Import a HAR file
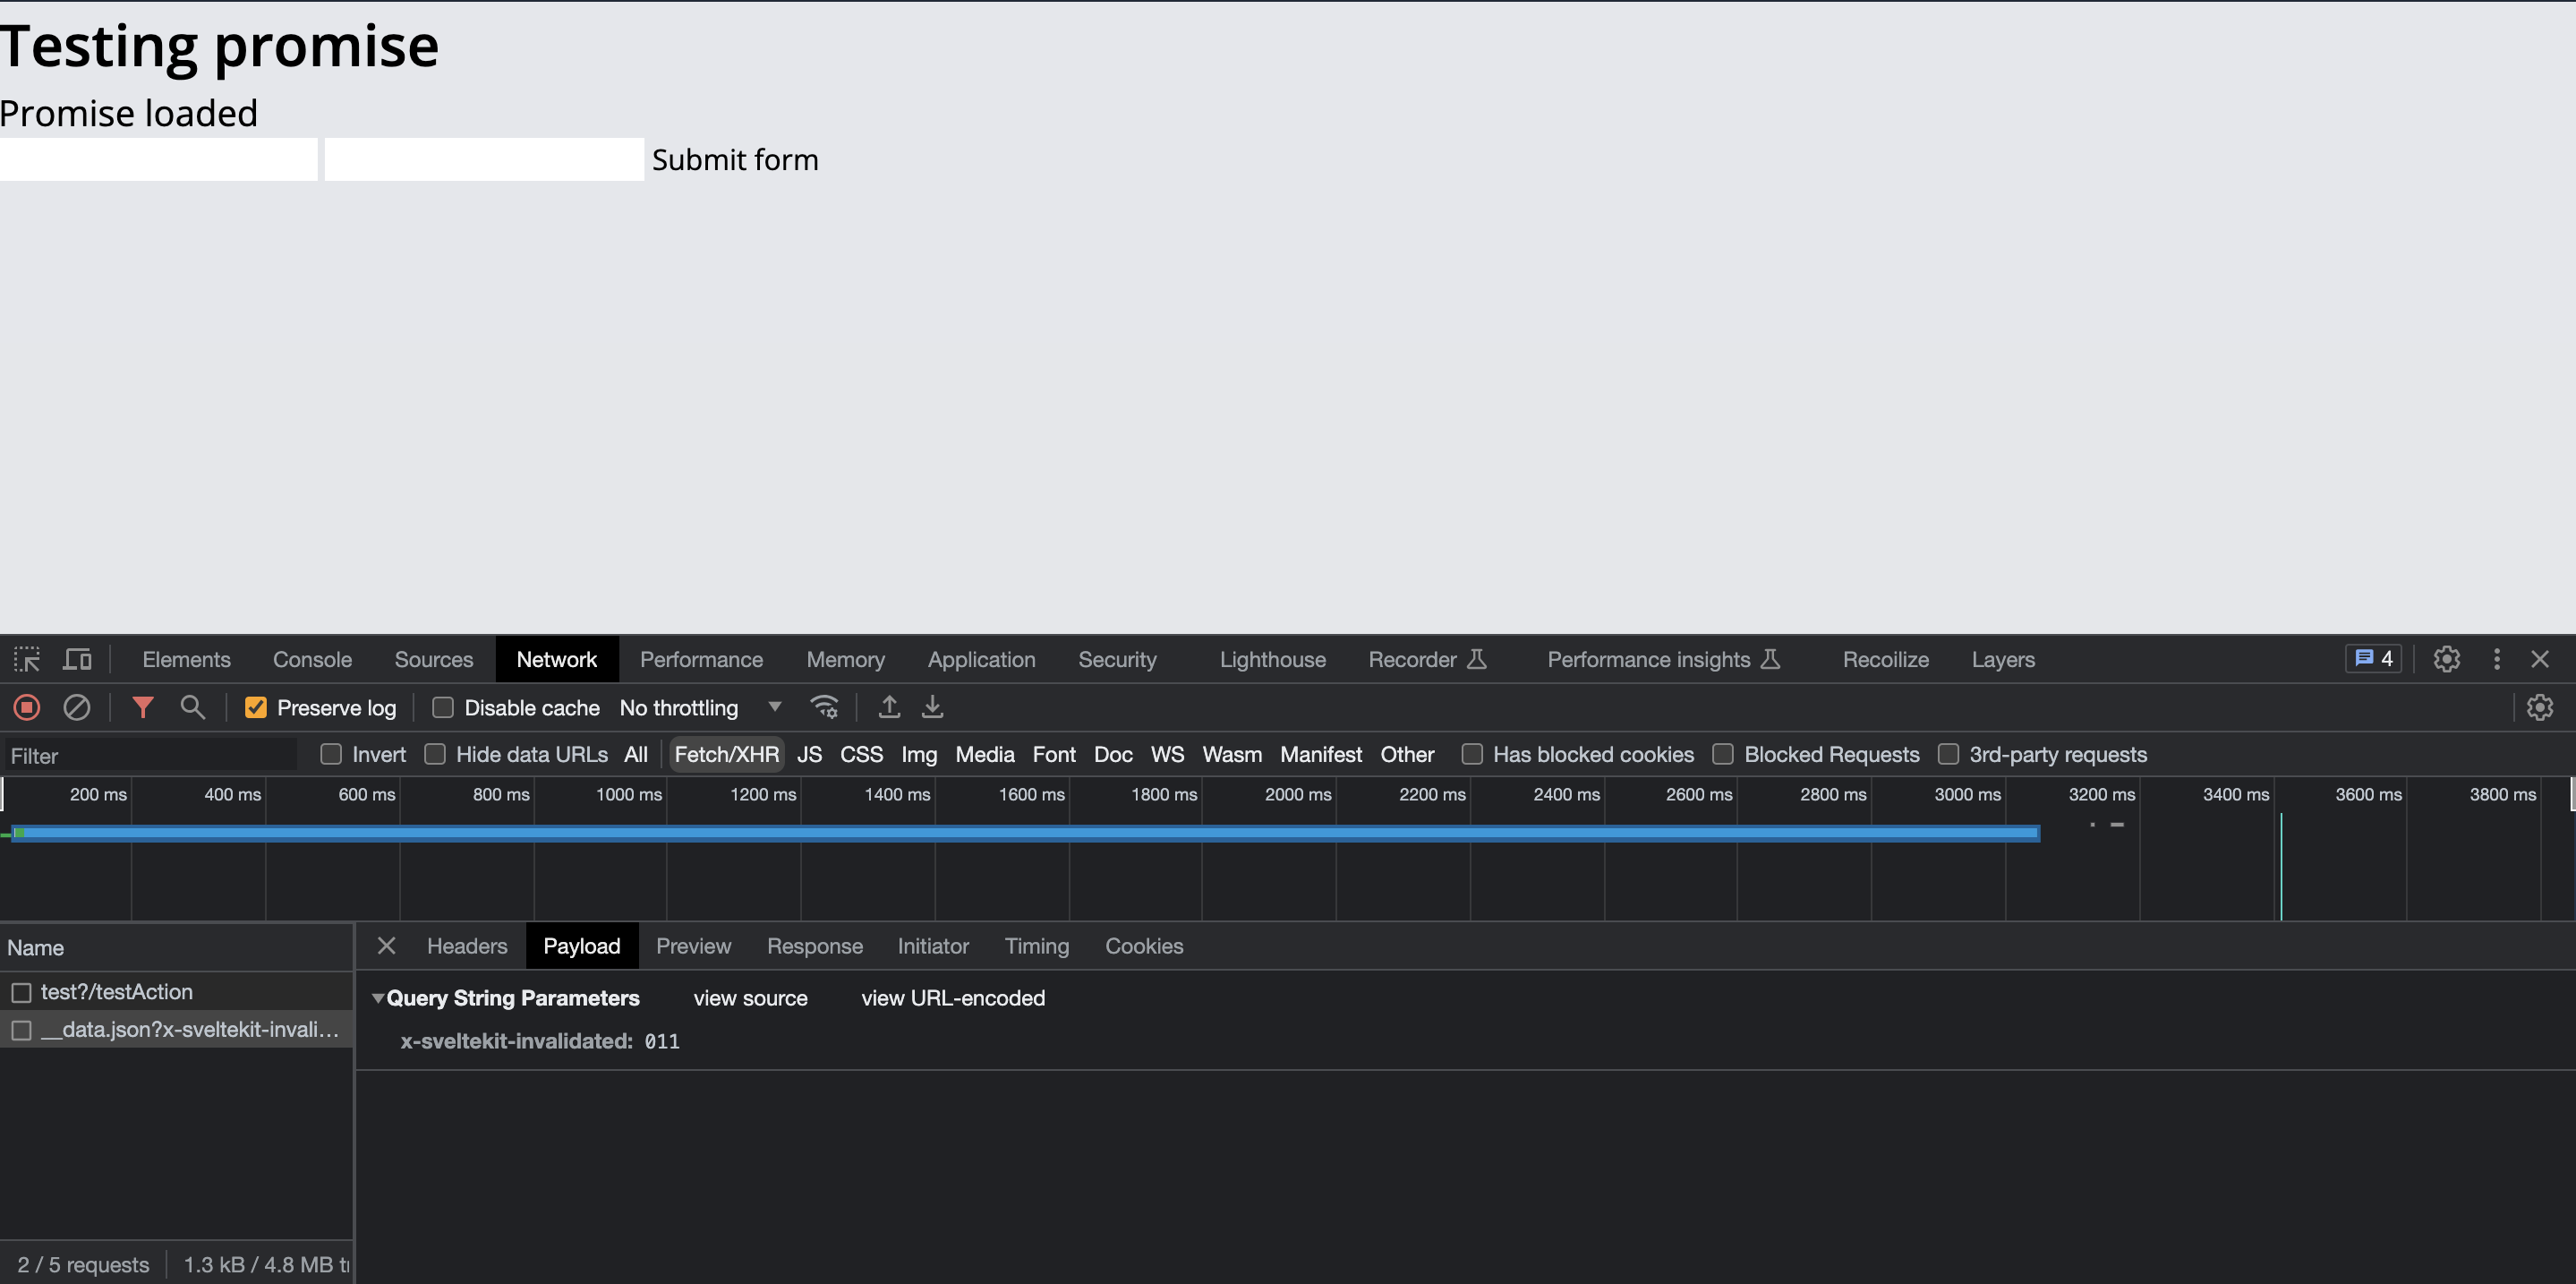The width and height of the screenshot is (2576, 1284). (x=888, y=707)
